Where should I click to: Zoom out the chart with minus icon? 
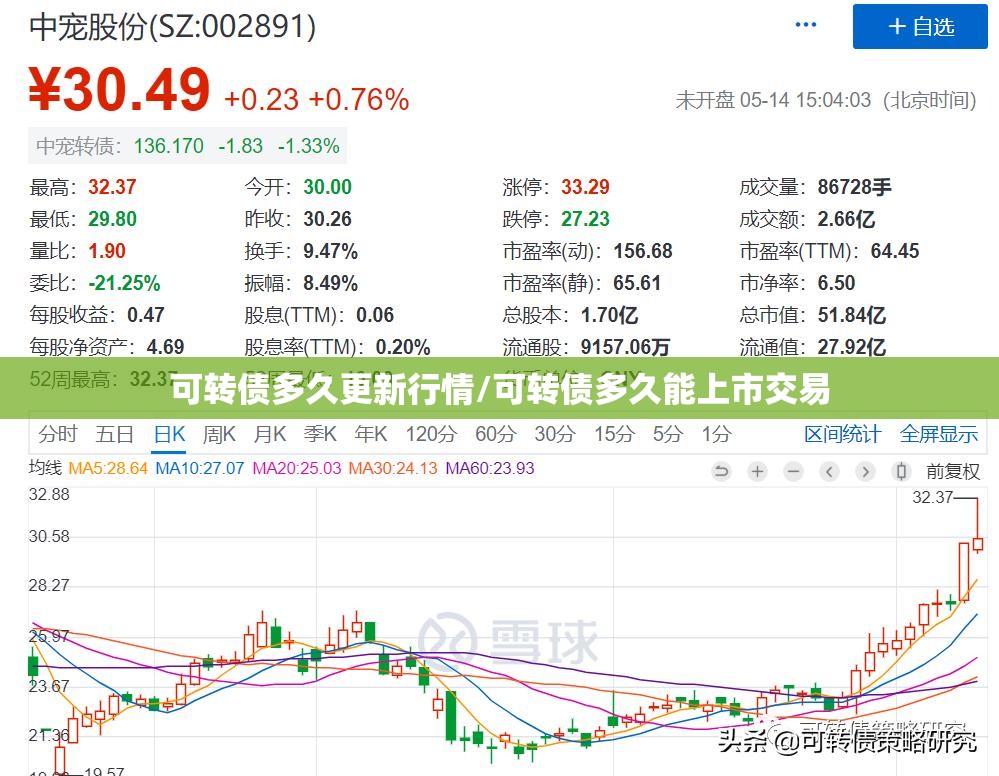(793, 471)
